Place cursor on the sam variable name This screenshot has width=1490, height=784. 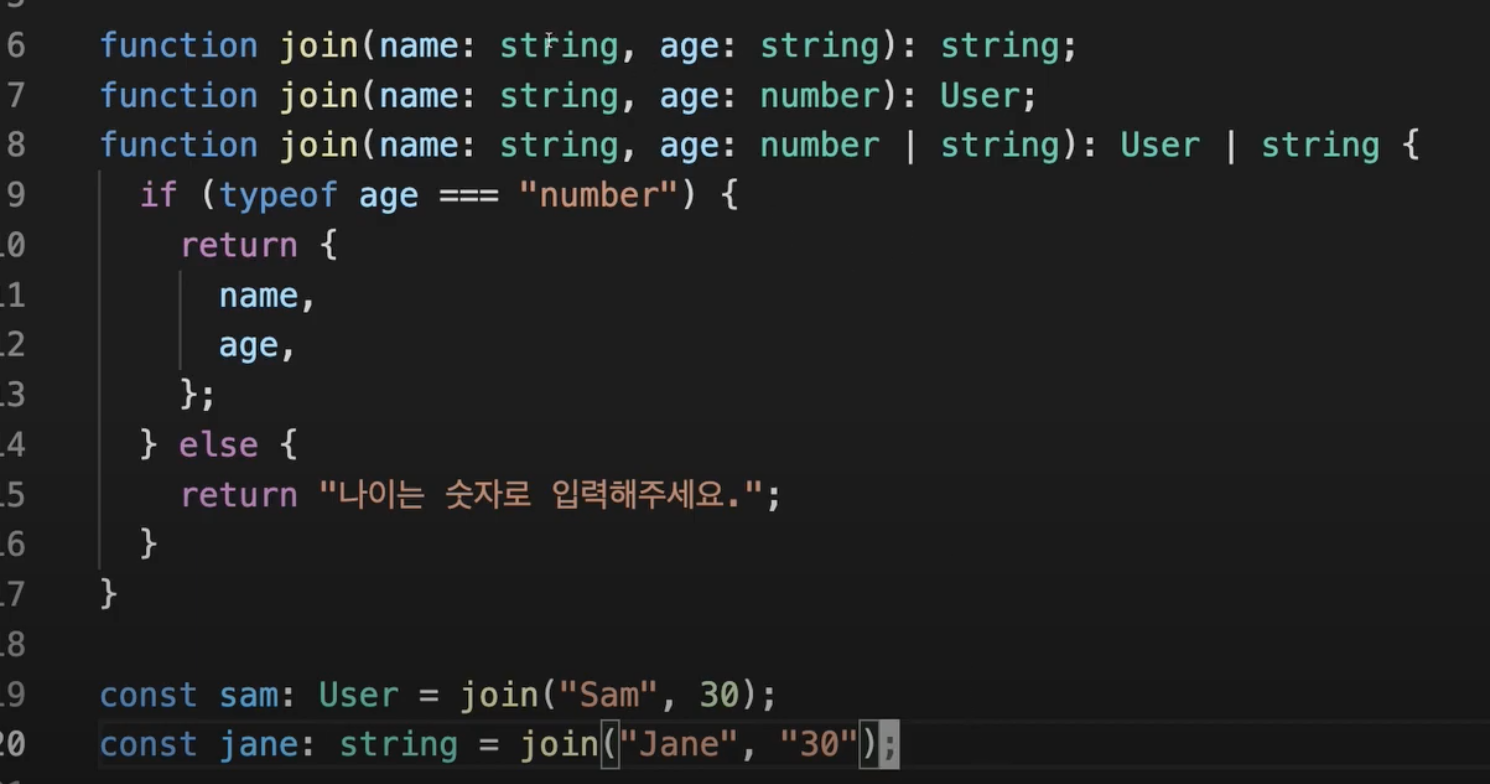[249, 695]
